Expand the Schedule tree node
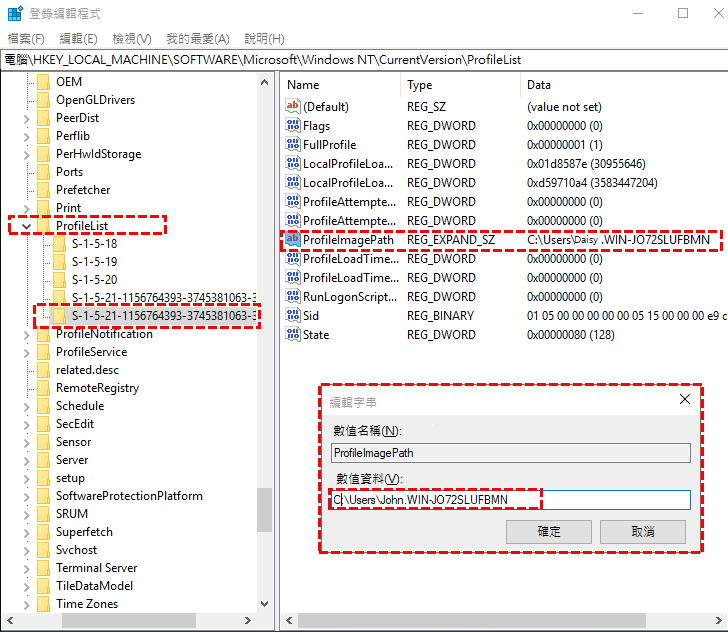Screen dimensions: 728x632 point(26,407)
